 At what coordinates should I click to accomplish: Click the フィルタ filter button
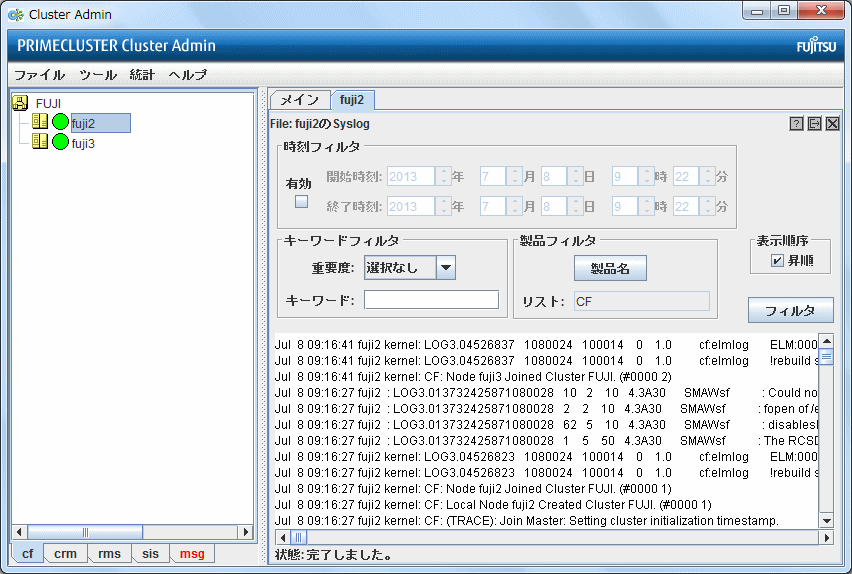(791, 310)
